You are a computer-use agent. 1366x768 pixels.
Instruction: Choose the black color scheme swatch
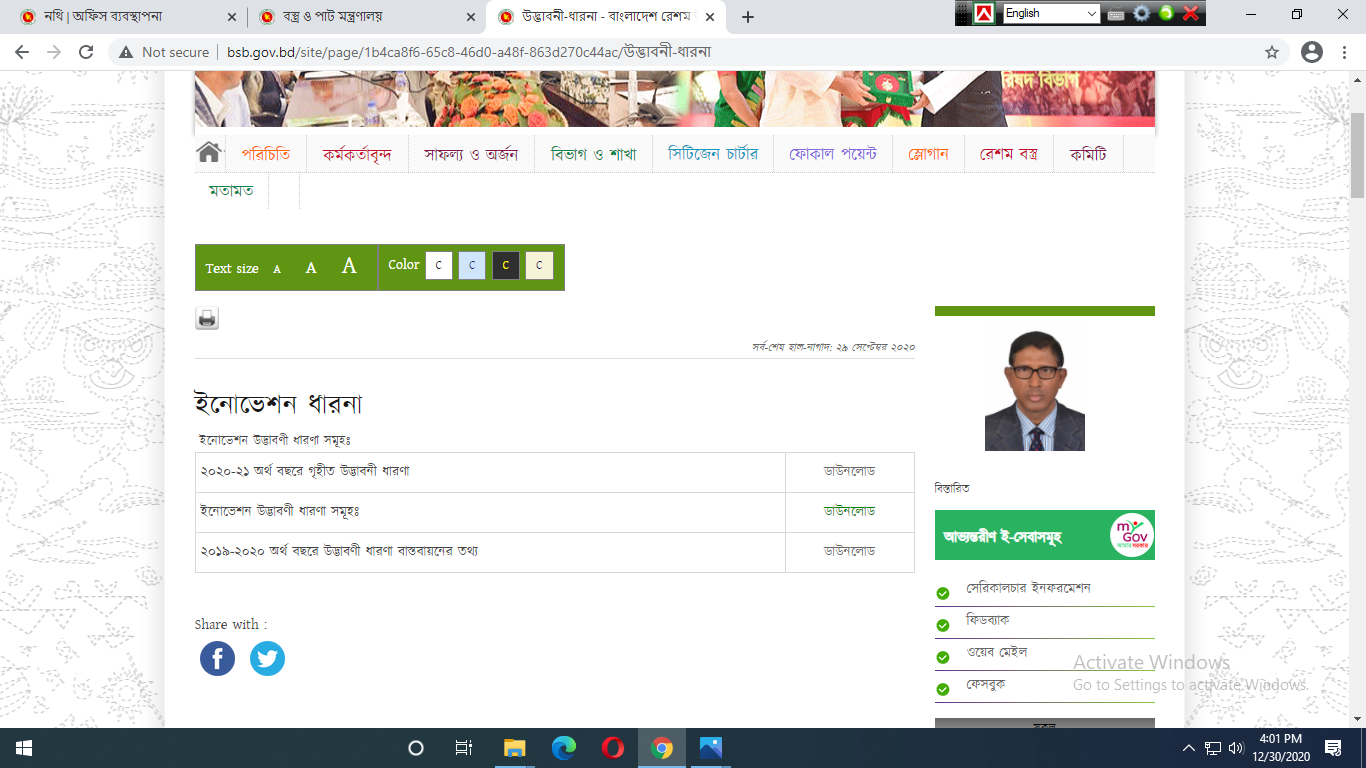point(505,265)
